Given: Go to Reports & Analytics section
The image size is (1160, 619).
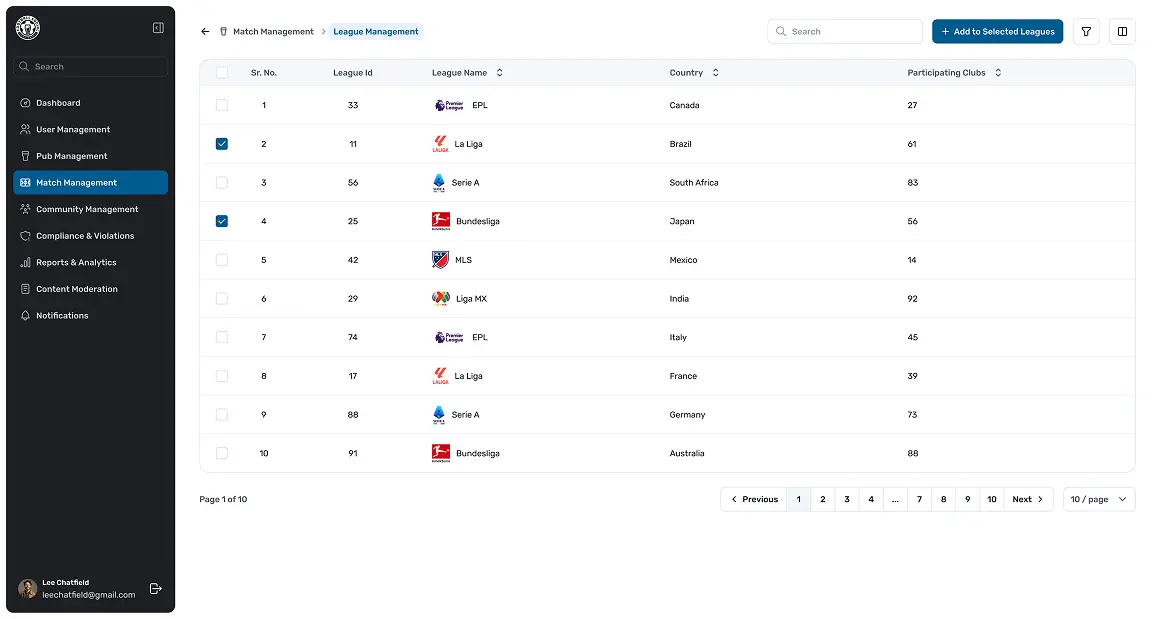Looking at the screenshot, I should point(76,263).
